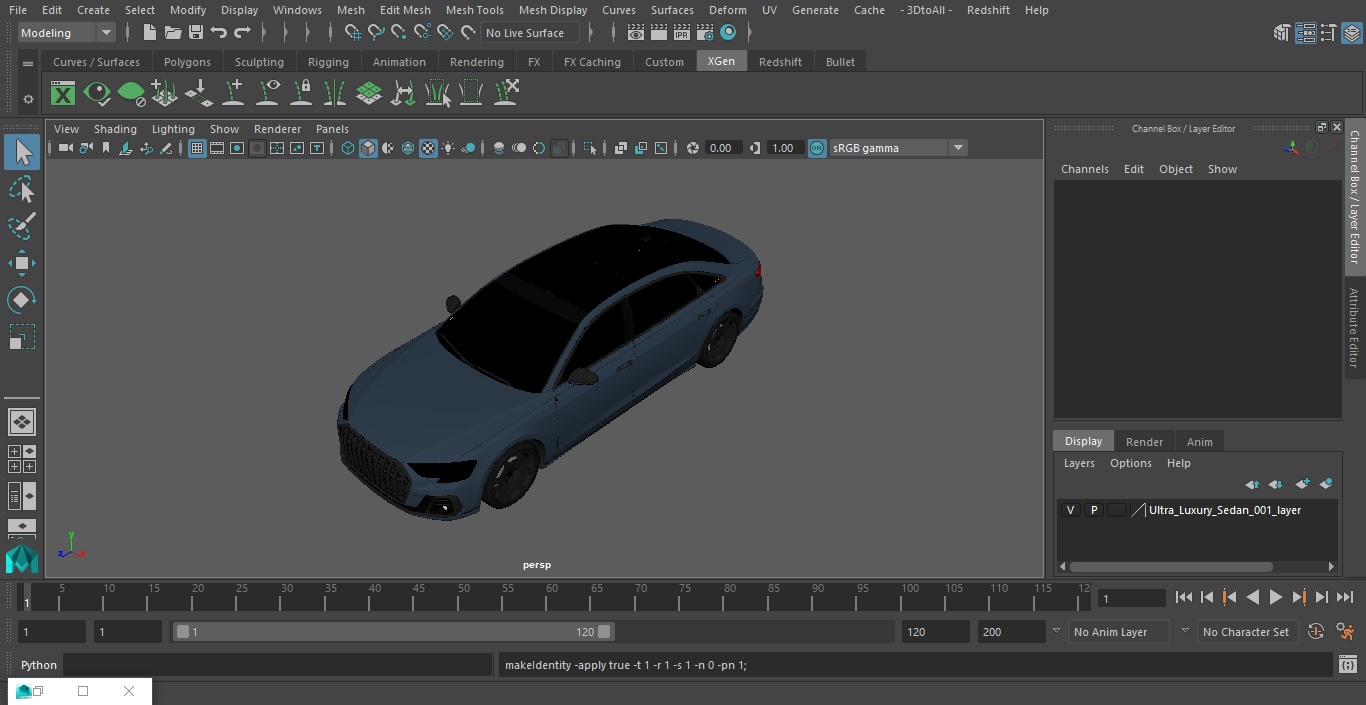This screenshot has width=1366, height=705.
Task: Open the Mesh Tools menu
Action: pyautogui.click(x=474, y=10)
